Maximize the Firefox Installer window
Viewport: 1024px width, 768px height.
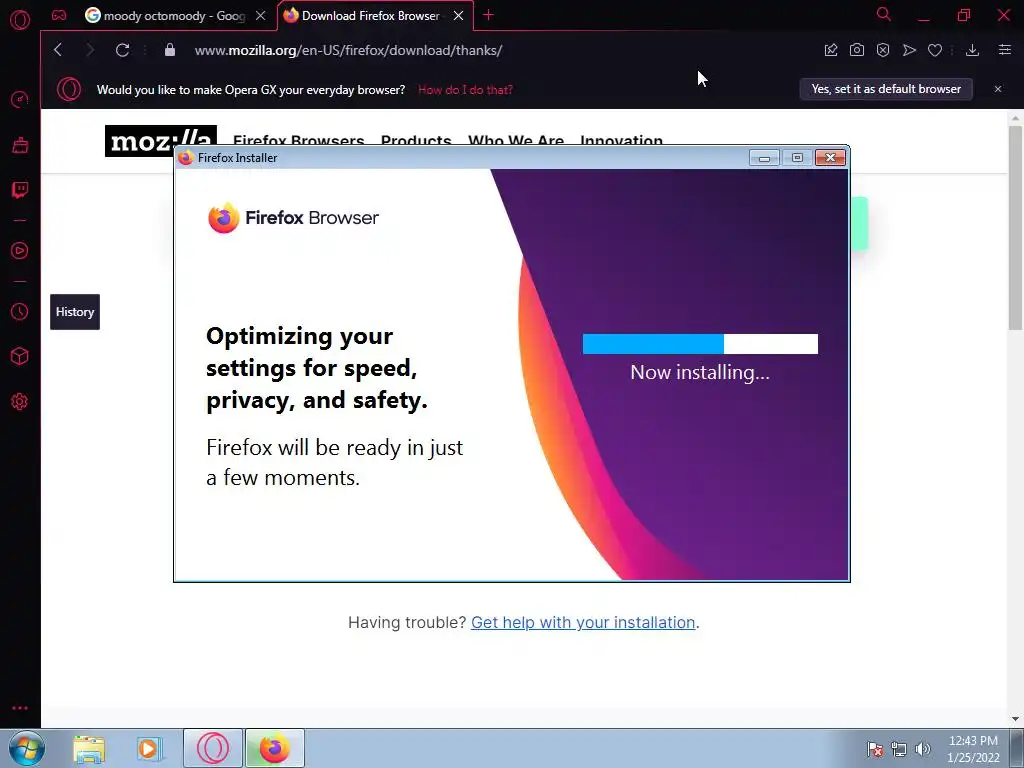797,157
